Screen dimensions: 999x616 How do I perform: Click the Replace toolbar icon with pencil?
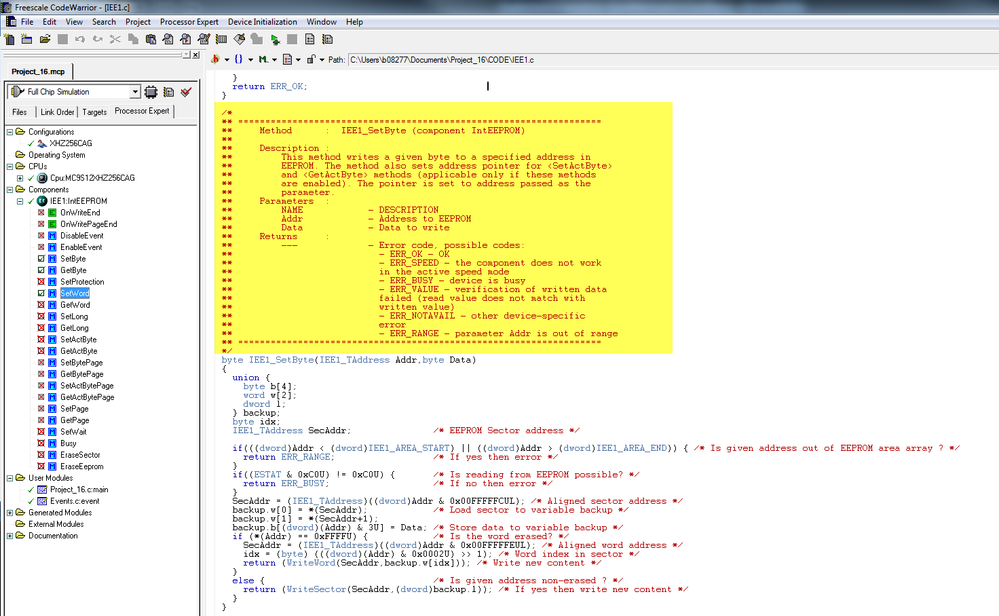pos(204,39)
